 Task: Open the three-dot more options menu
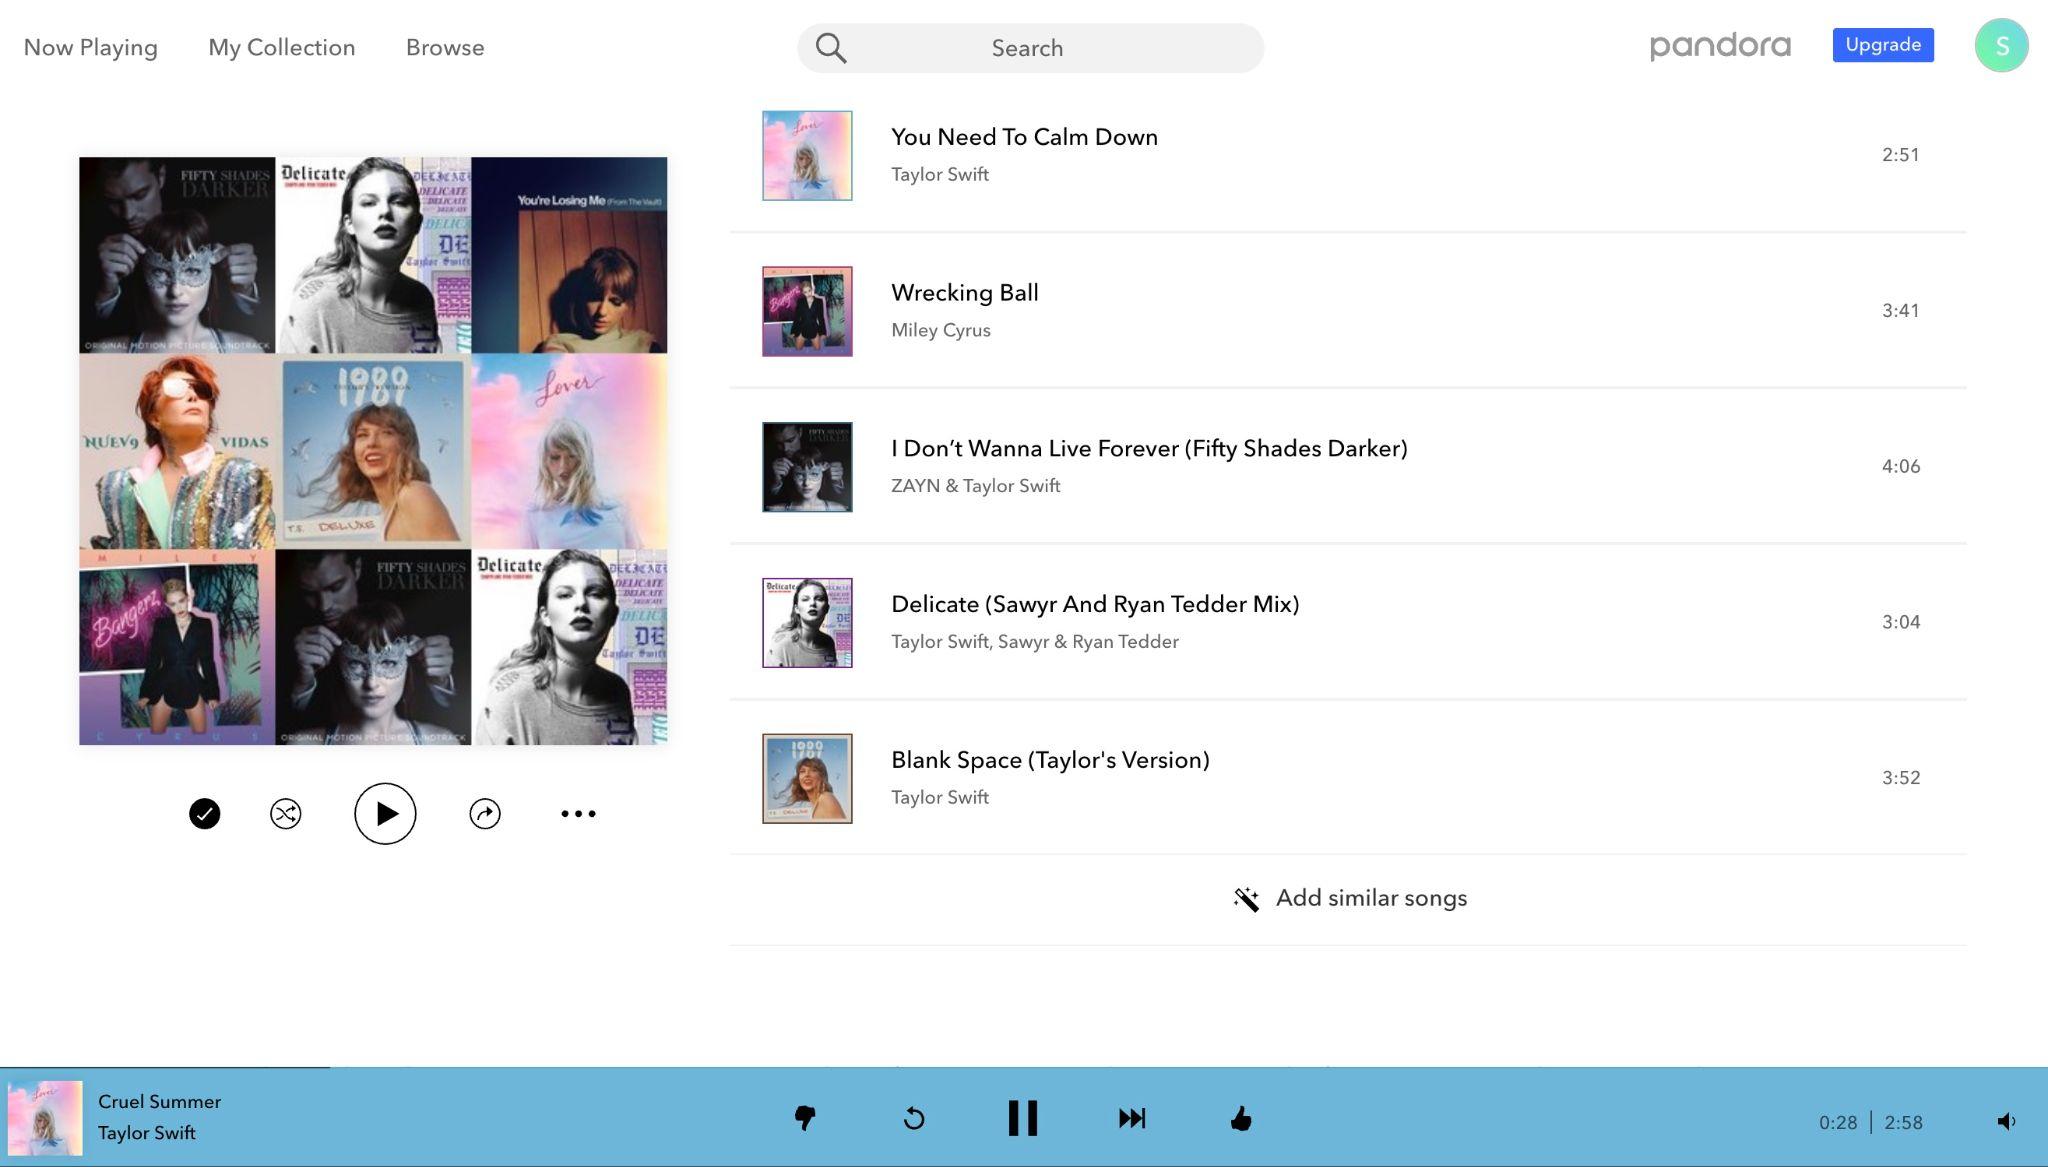(x=578, y=813)
